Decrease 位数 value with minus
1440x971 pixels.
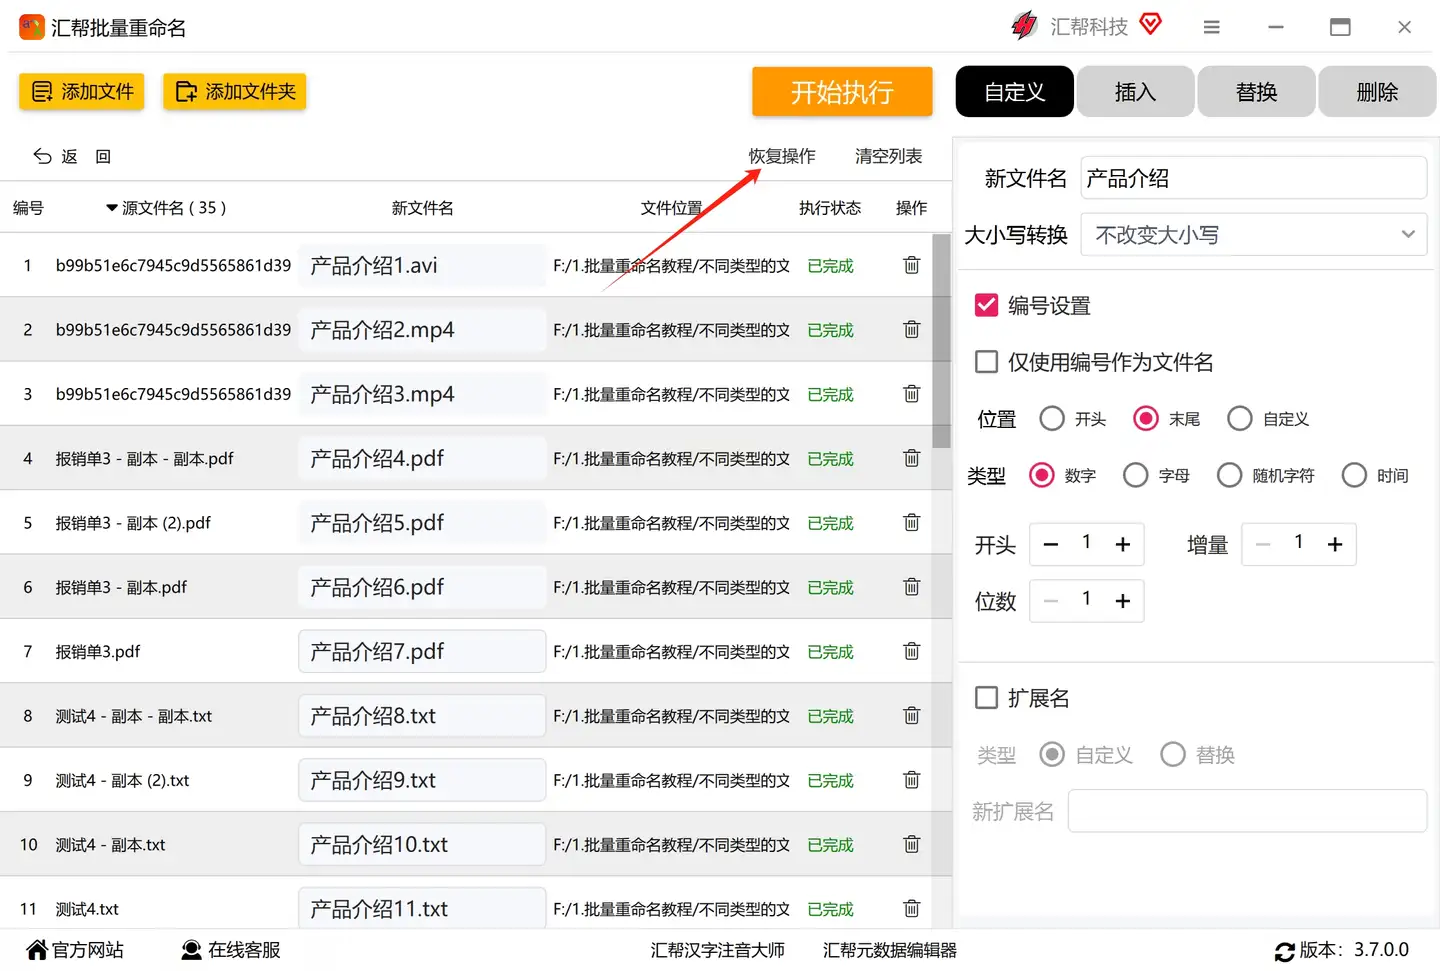pos(1050,601)
